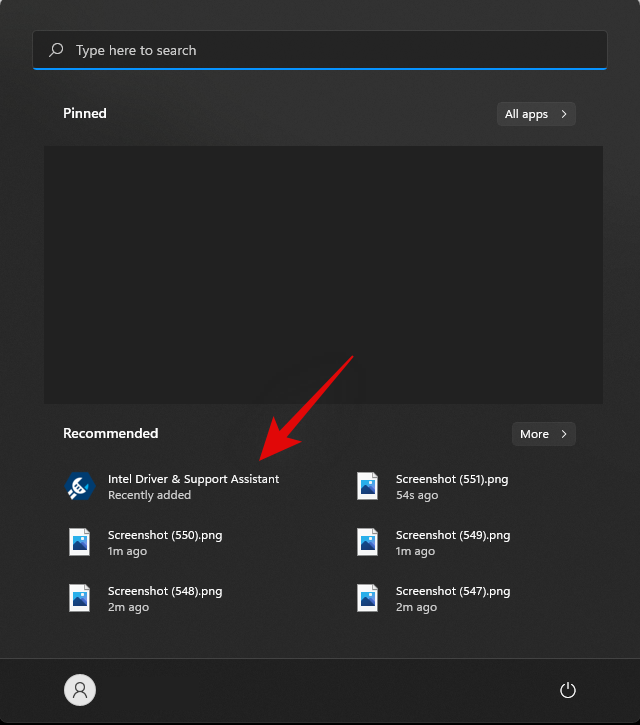This screenshot has height=725, width=640.
Task: Click the Screenshot (547).png file icon
Action: coord(368,598)
